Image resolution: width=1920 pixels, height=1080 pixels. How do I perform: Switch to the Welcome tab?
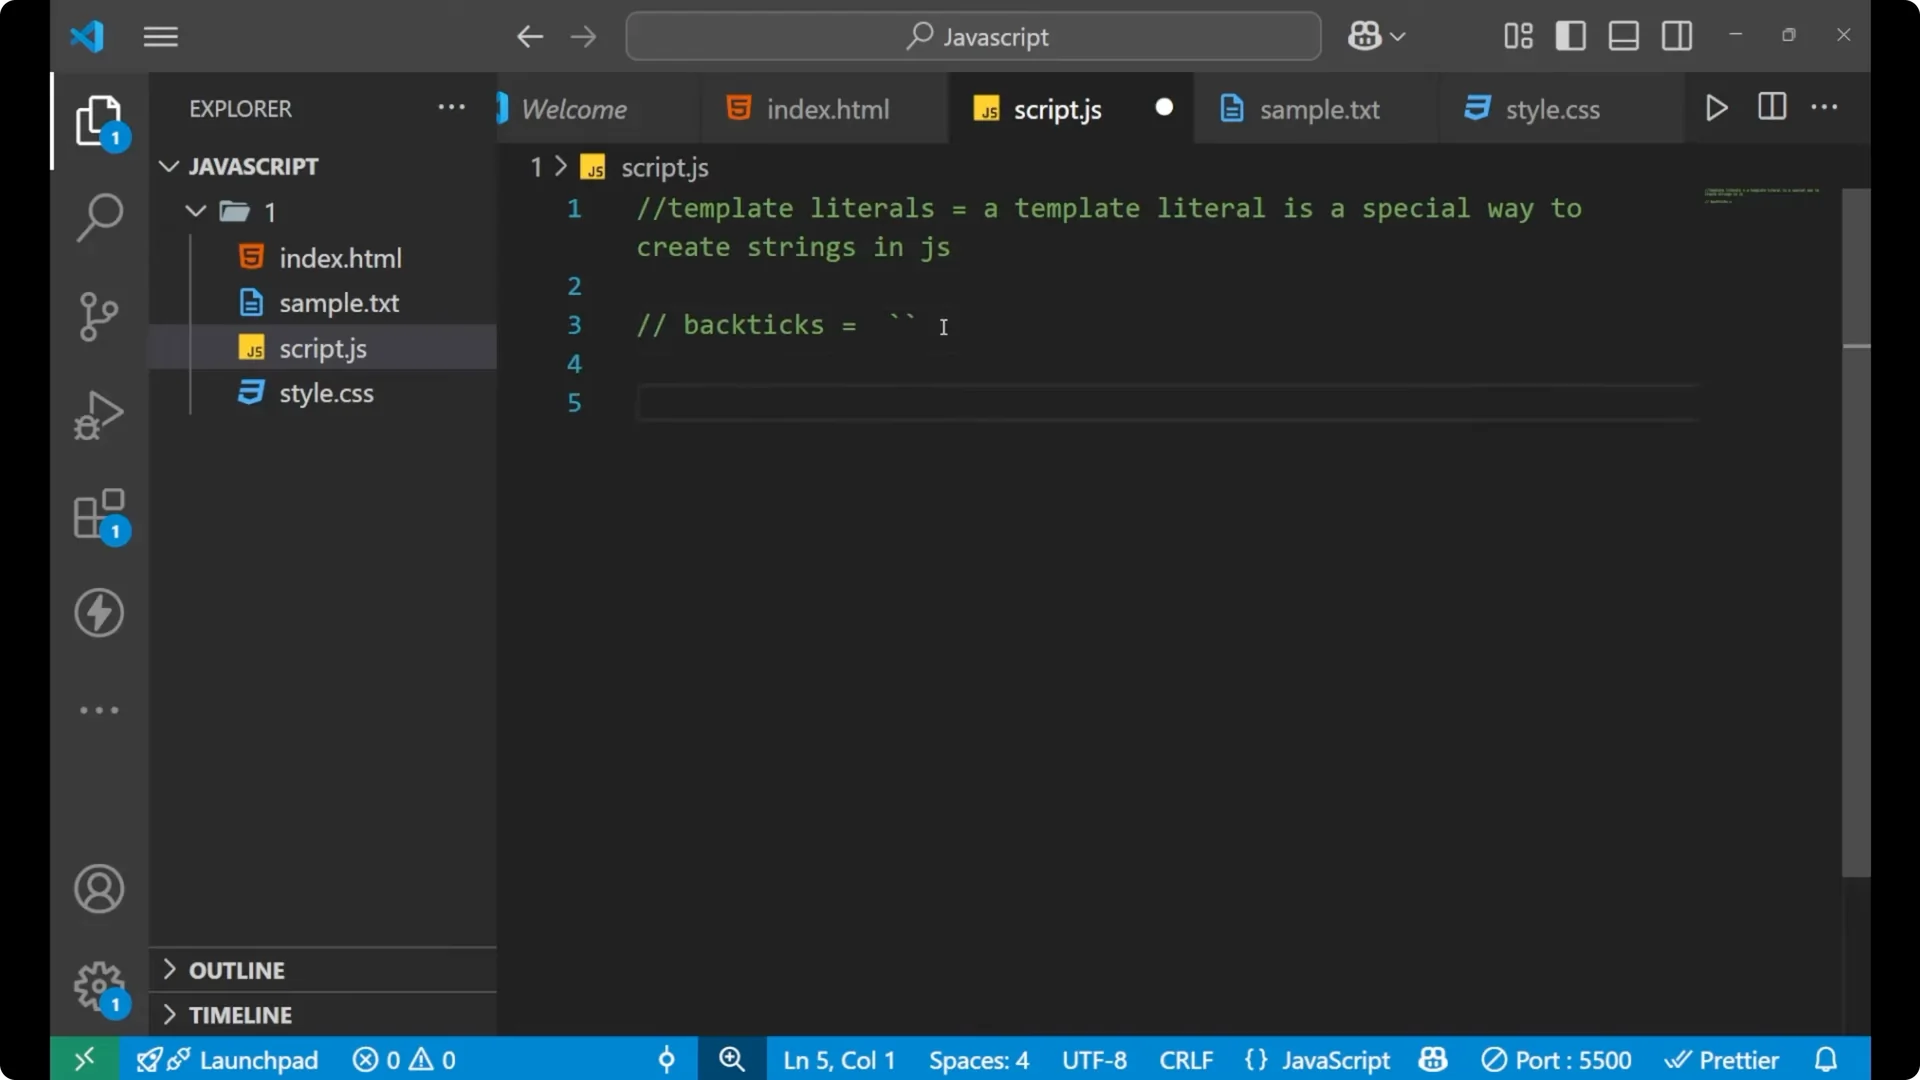(575, 109)
